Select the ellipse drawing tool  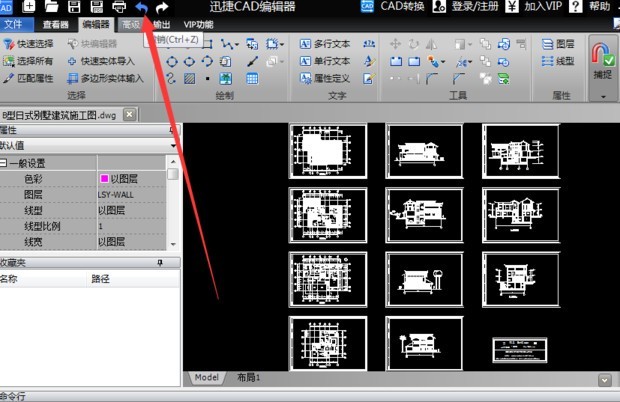(x=189, y=61)
